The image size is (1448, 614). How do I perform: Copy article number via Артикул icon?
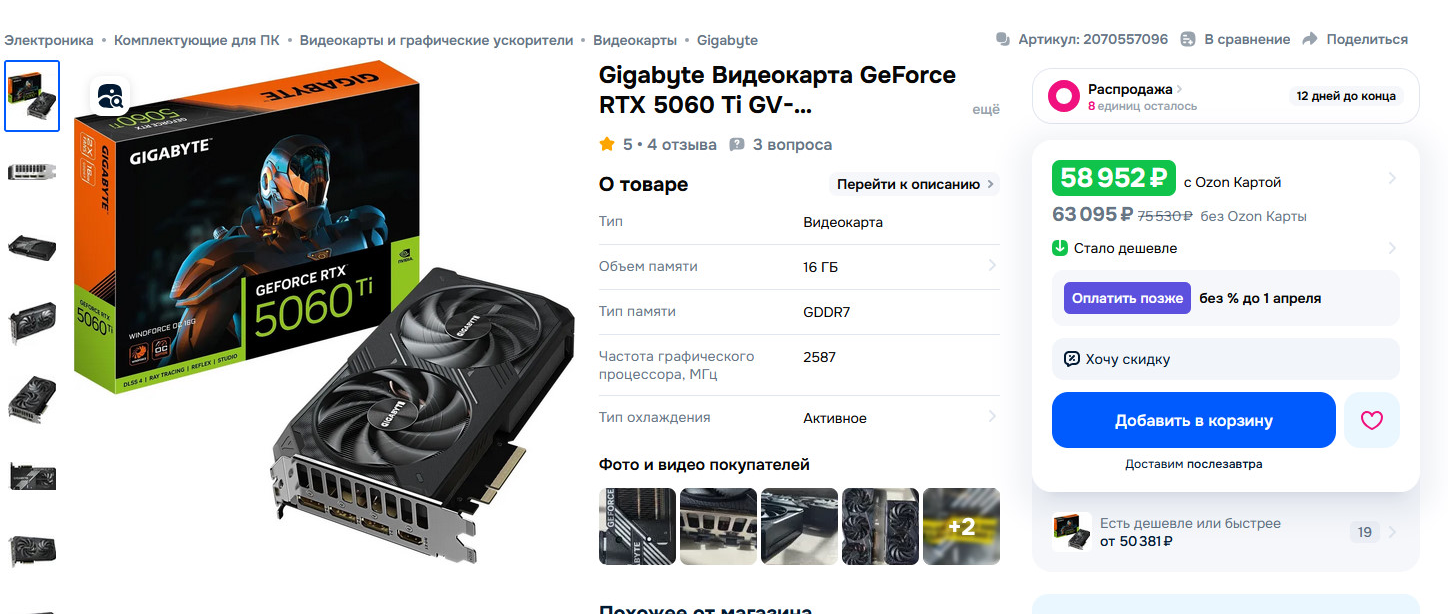pyautogui.click(x=1003, y=39)
